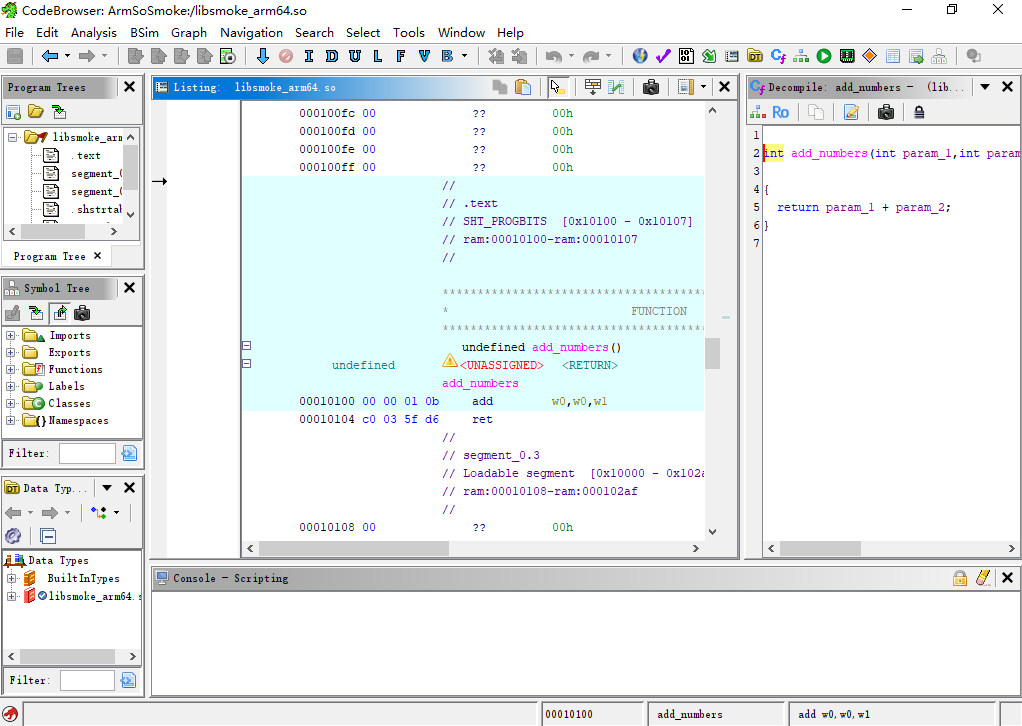
Task: Expand the BuiltInTypes node in Data Types
Action: point(11,578)
